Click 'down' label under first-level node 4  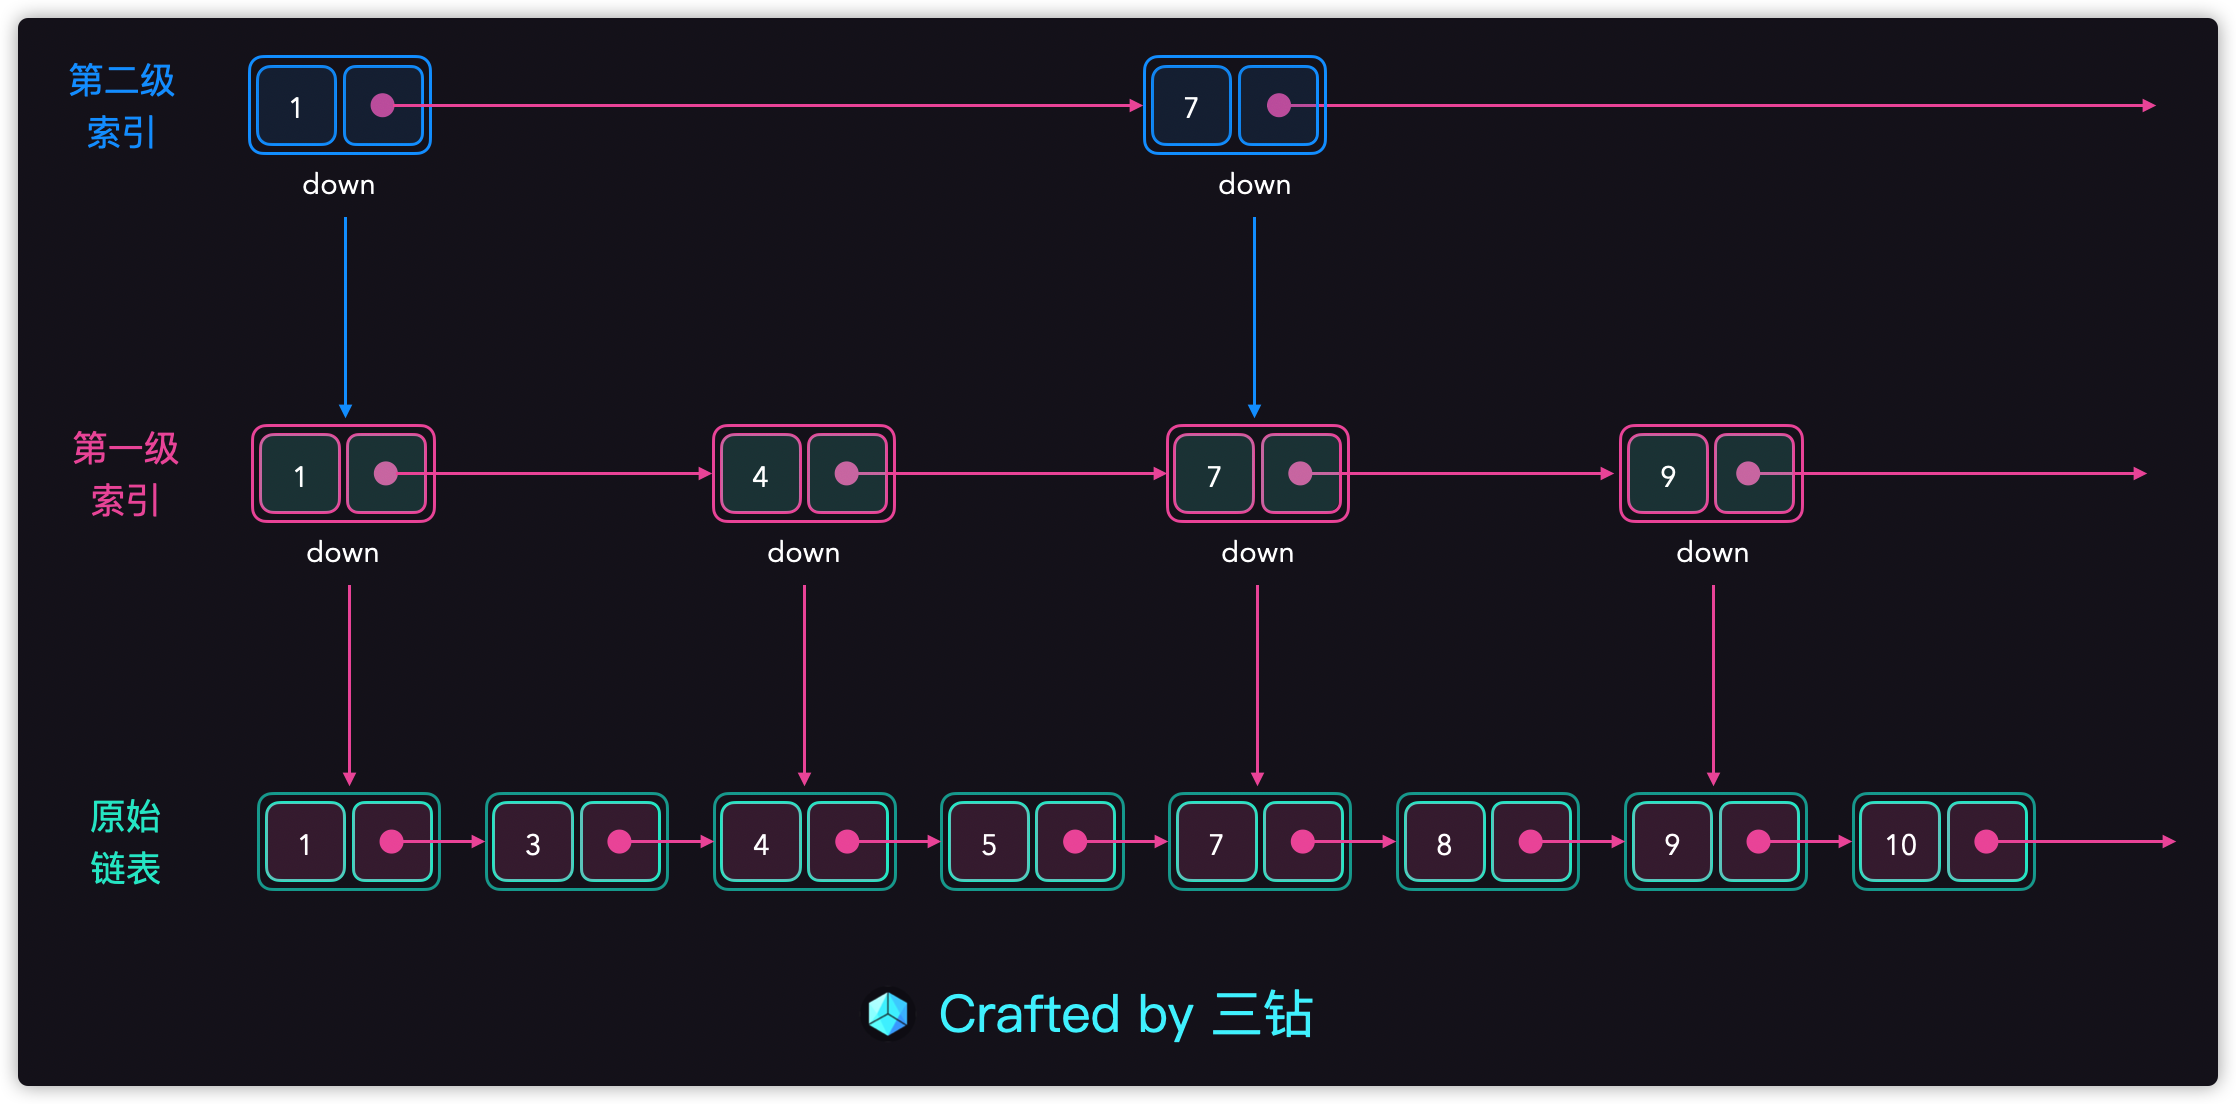(803, 553)
